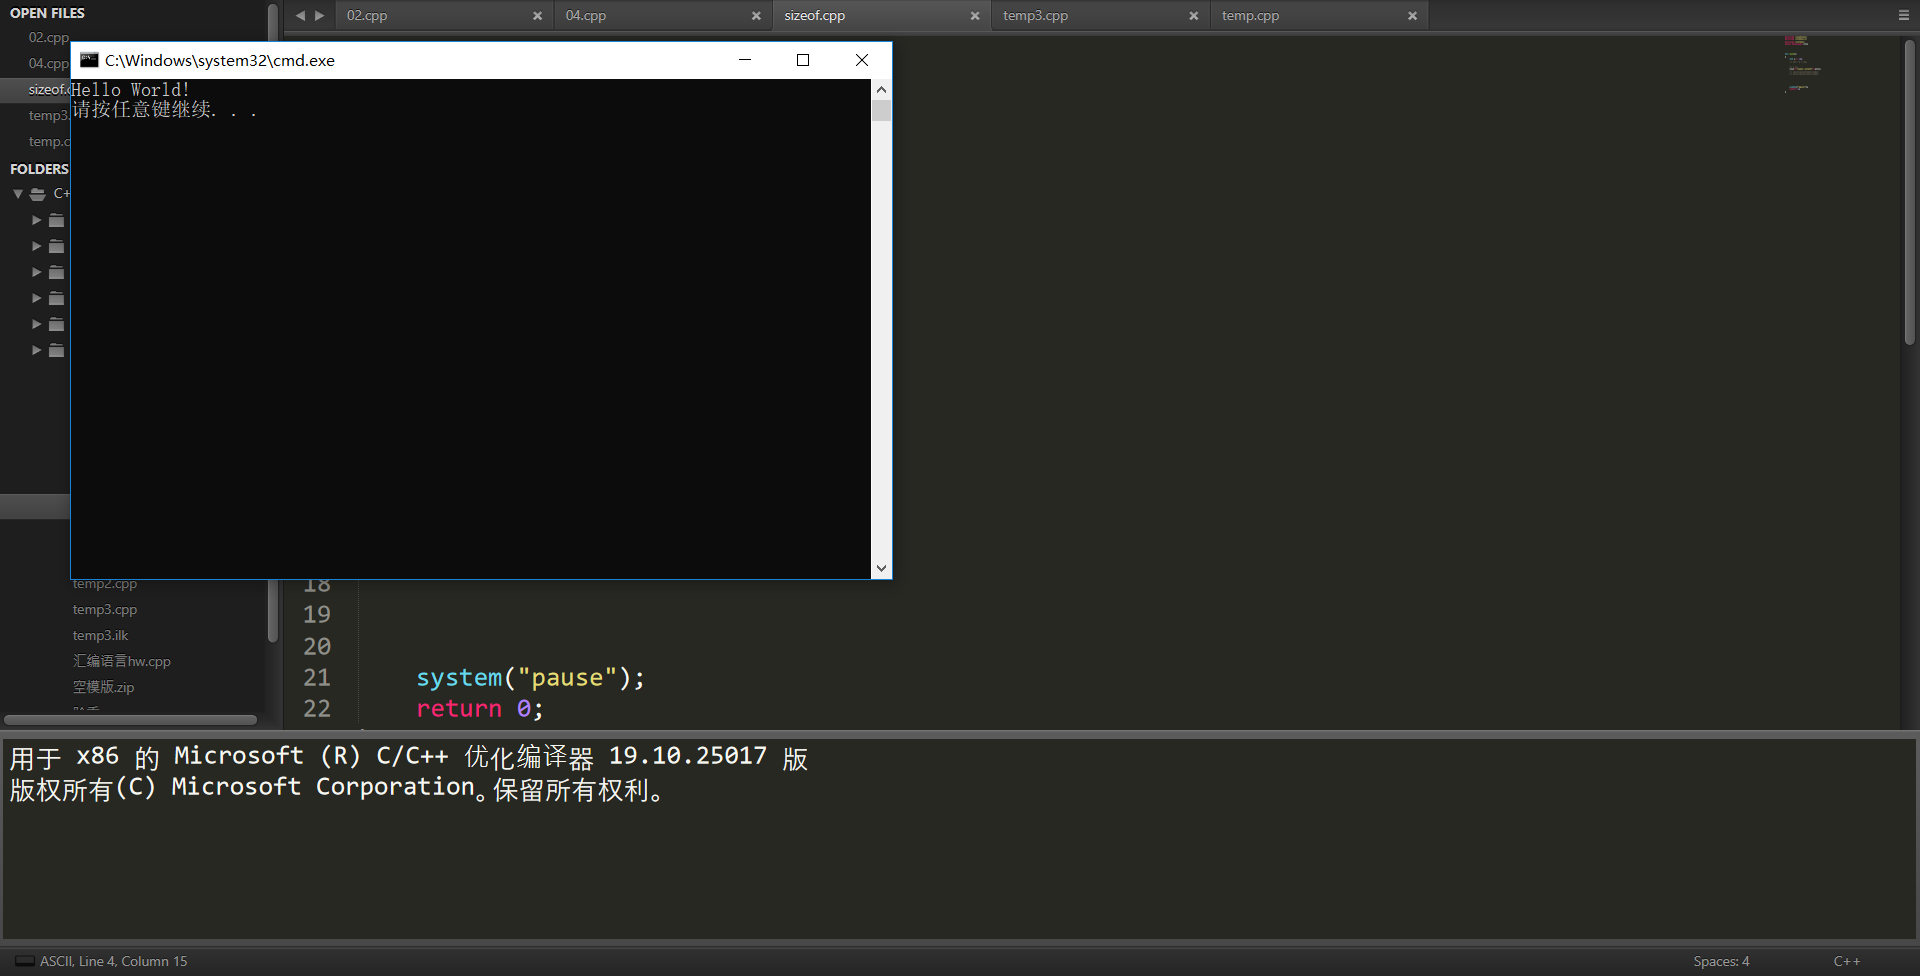The image size is (1920, 976).
Task: Open the Spaces: 4 indentation setting
Action: 1721,961
